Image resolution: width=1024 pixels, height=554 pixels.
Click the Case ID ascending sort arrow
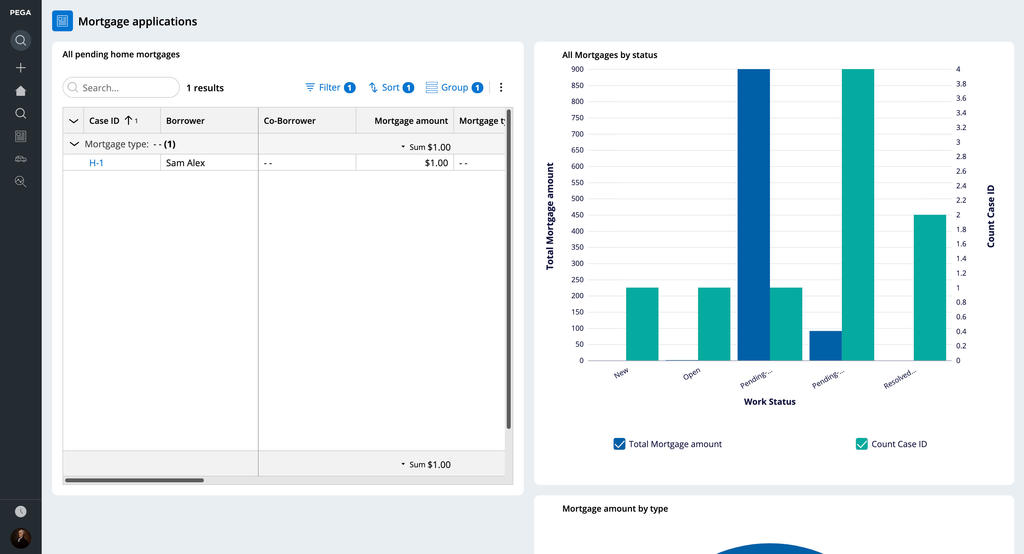tap(129, 120)
